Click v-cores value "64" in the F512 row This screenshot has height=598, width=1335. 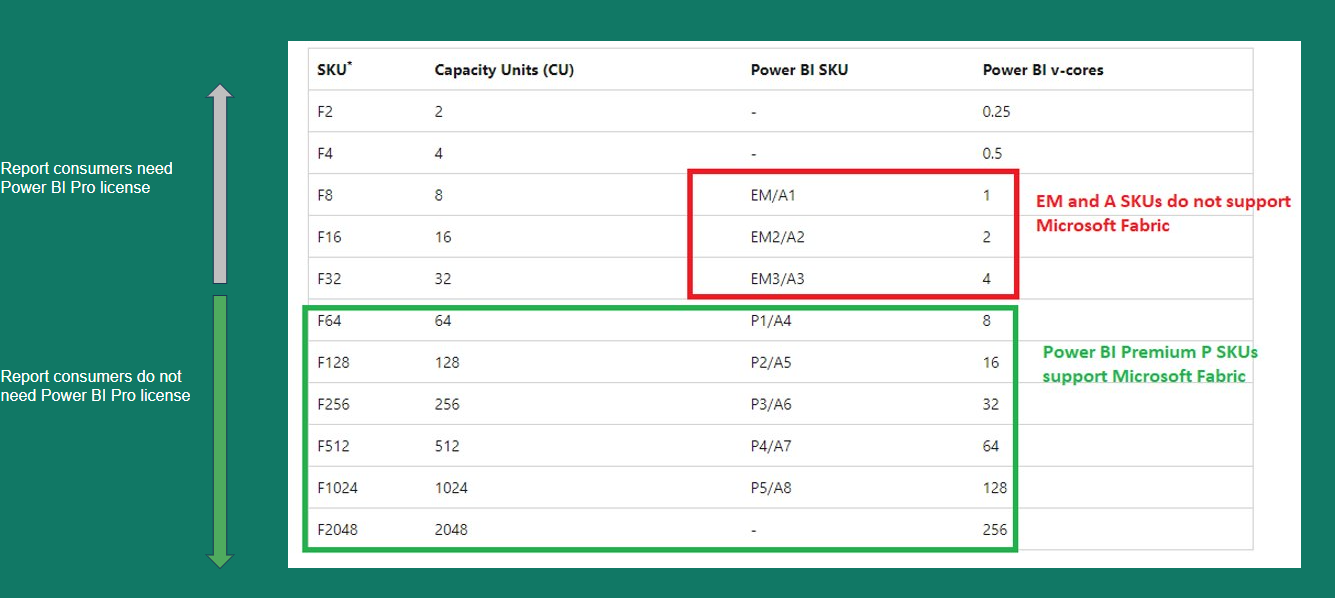(x=990, y=446)
